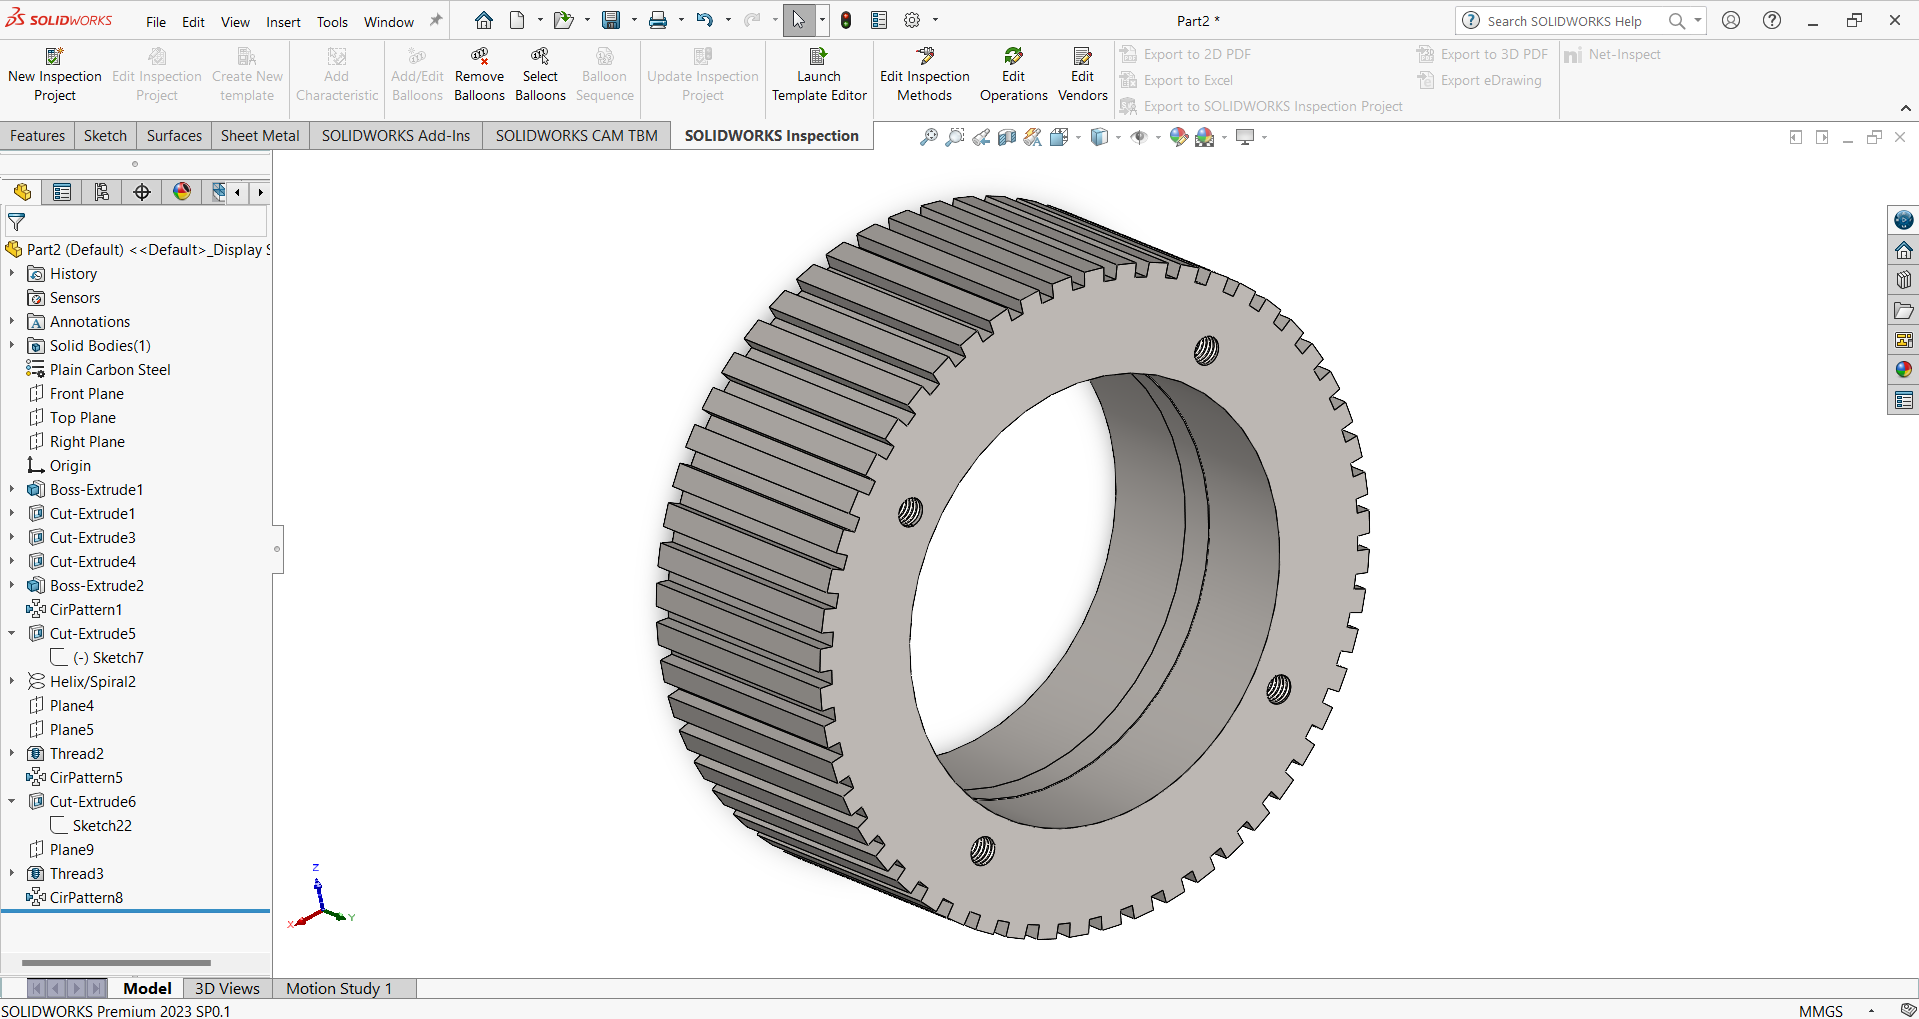Select Sketch7 in the feature tree
This screenshot has width=1919, height=1019.
tap(117, 657)
